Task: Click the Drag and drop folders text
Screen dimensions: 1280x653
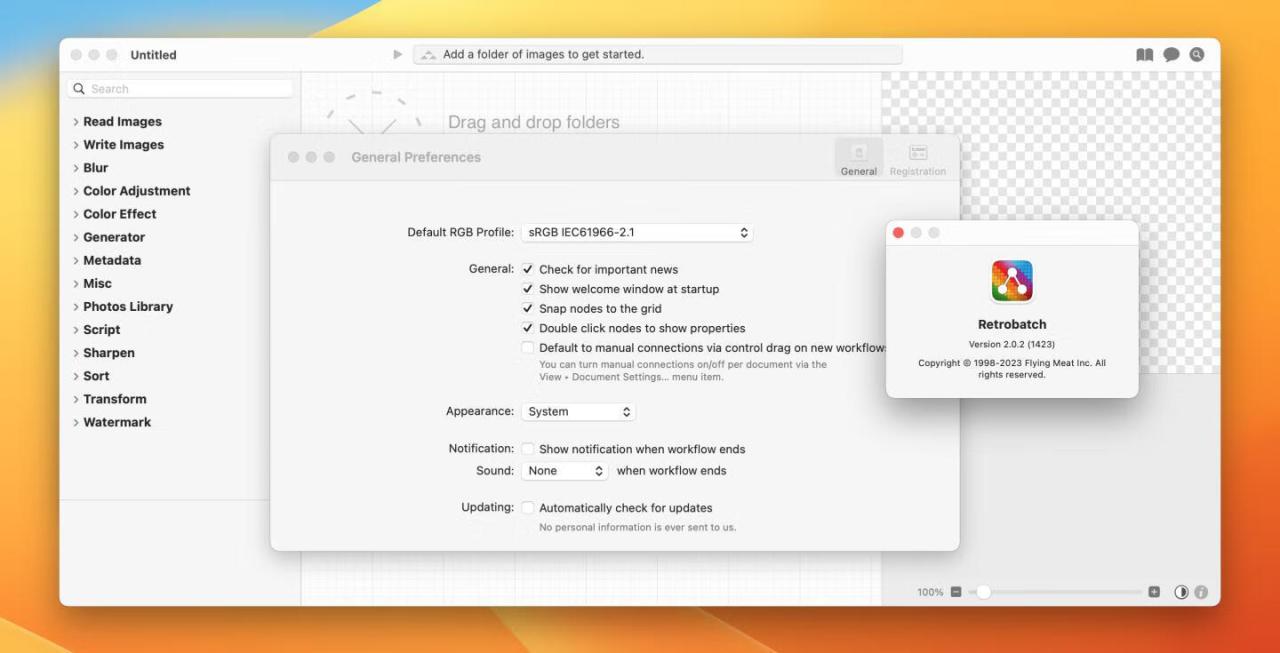Action: coord(534,122)
